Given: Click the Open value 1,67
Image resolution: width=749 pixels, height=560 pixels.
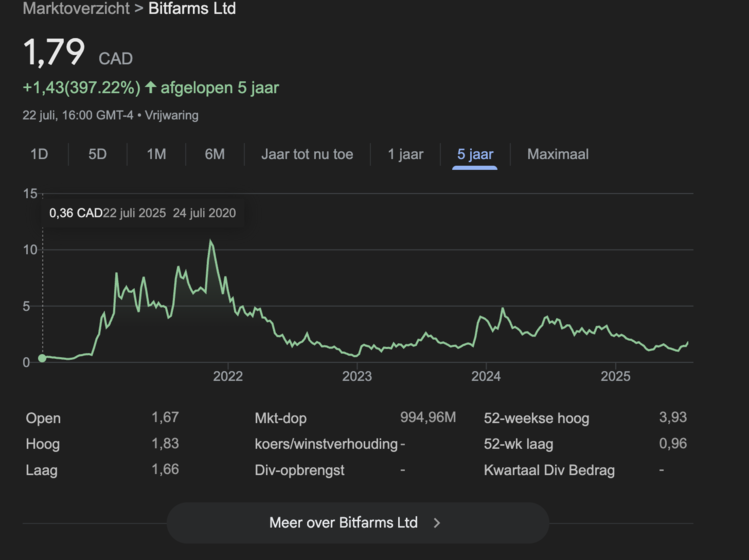Looking at the screenshot, I should (x=165, y=418).
